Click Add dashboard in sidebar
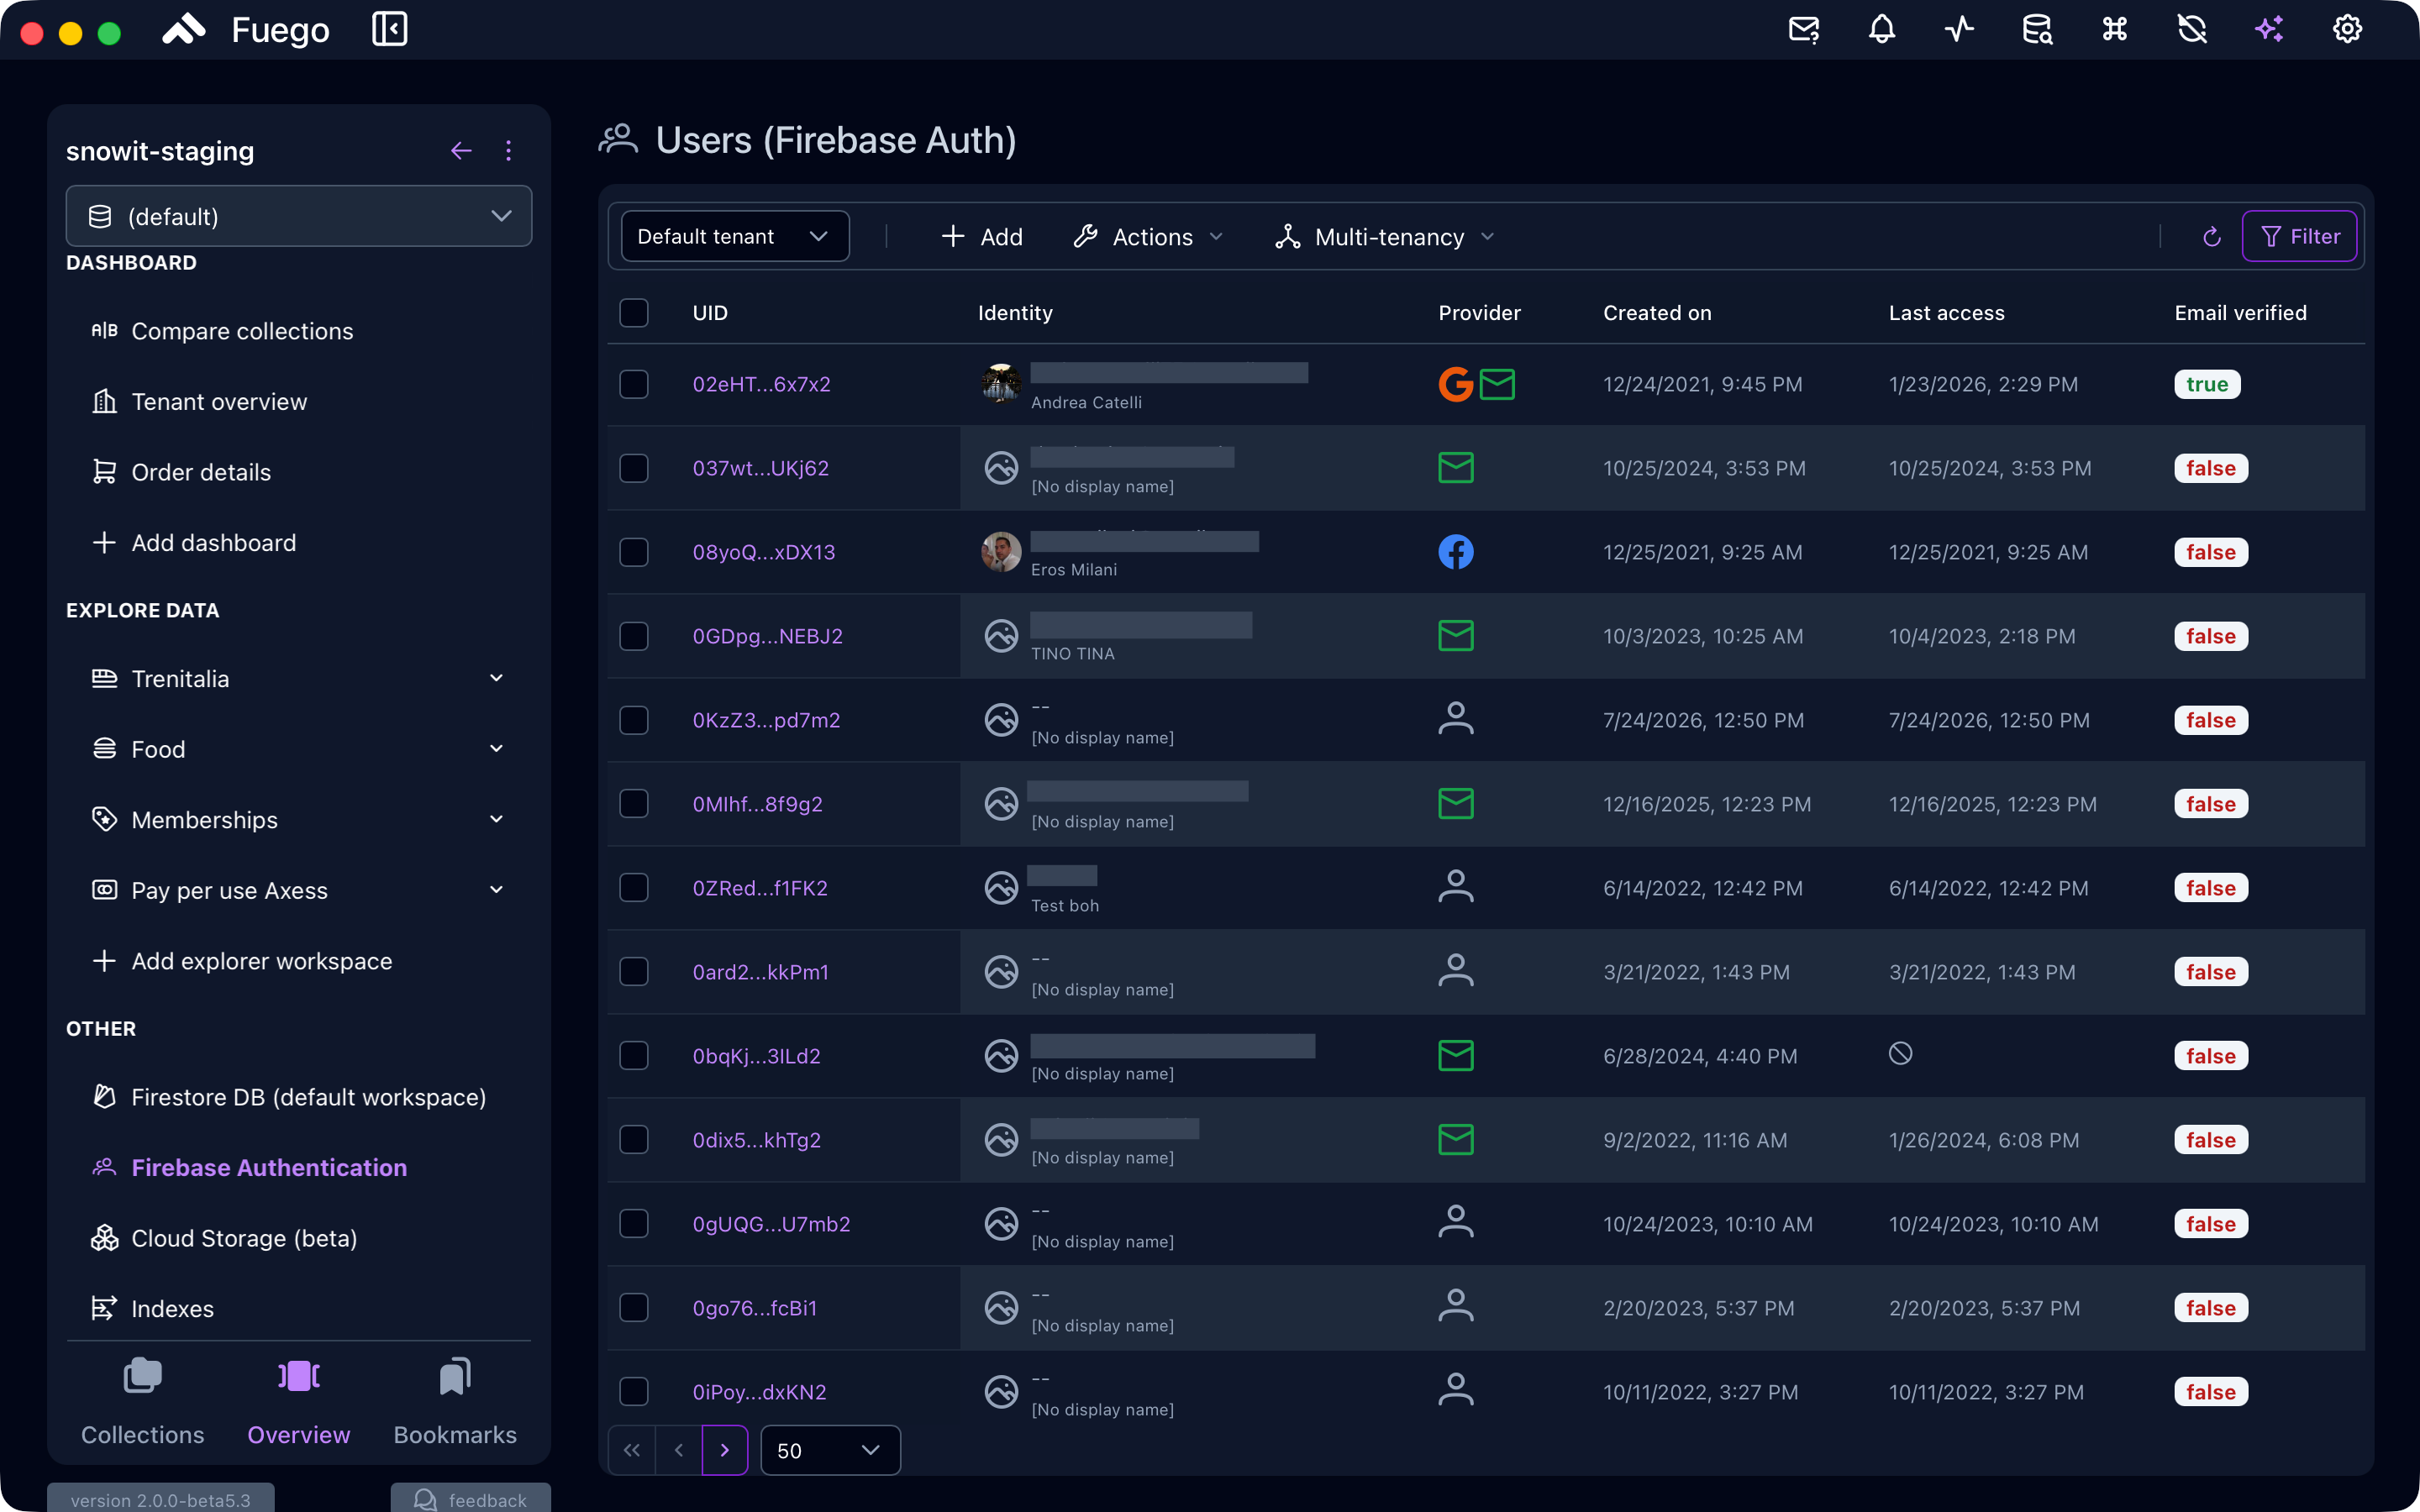This screenshot has height=1512, width=2420. (194, 543)
